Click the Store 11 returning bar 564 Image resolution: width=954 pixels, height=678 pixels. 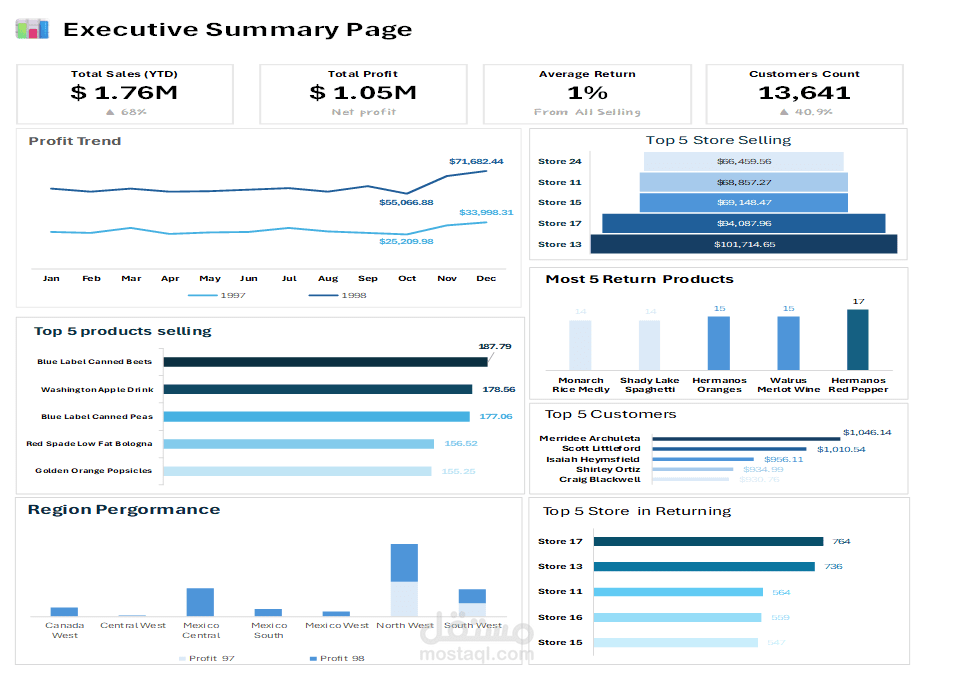point(678,592)
